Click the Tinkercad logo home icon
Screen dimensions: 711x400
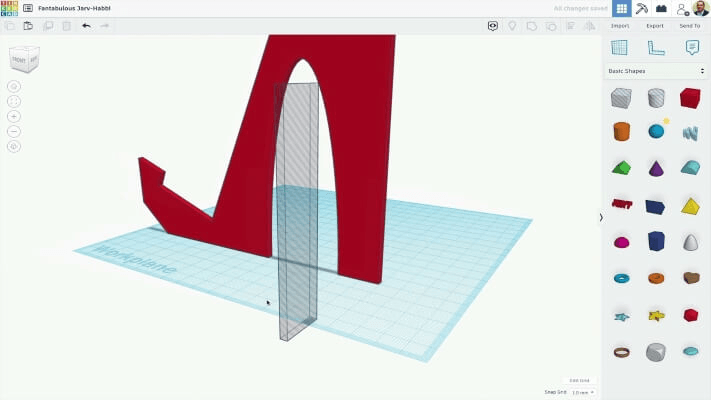click(x=9, y=7)
